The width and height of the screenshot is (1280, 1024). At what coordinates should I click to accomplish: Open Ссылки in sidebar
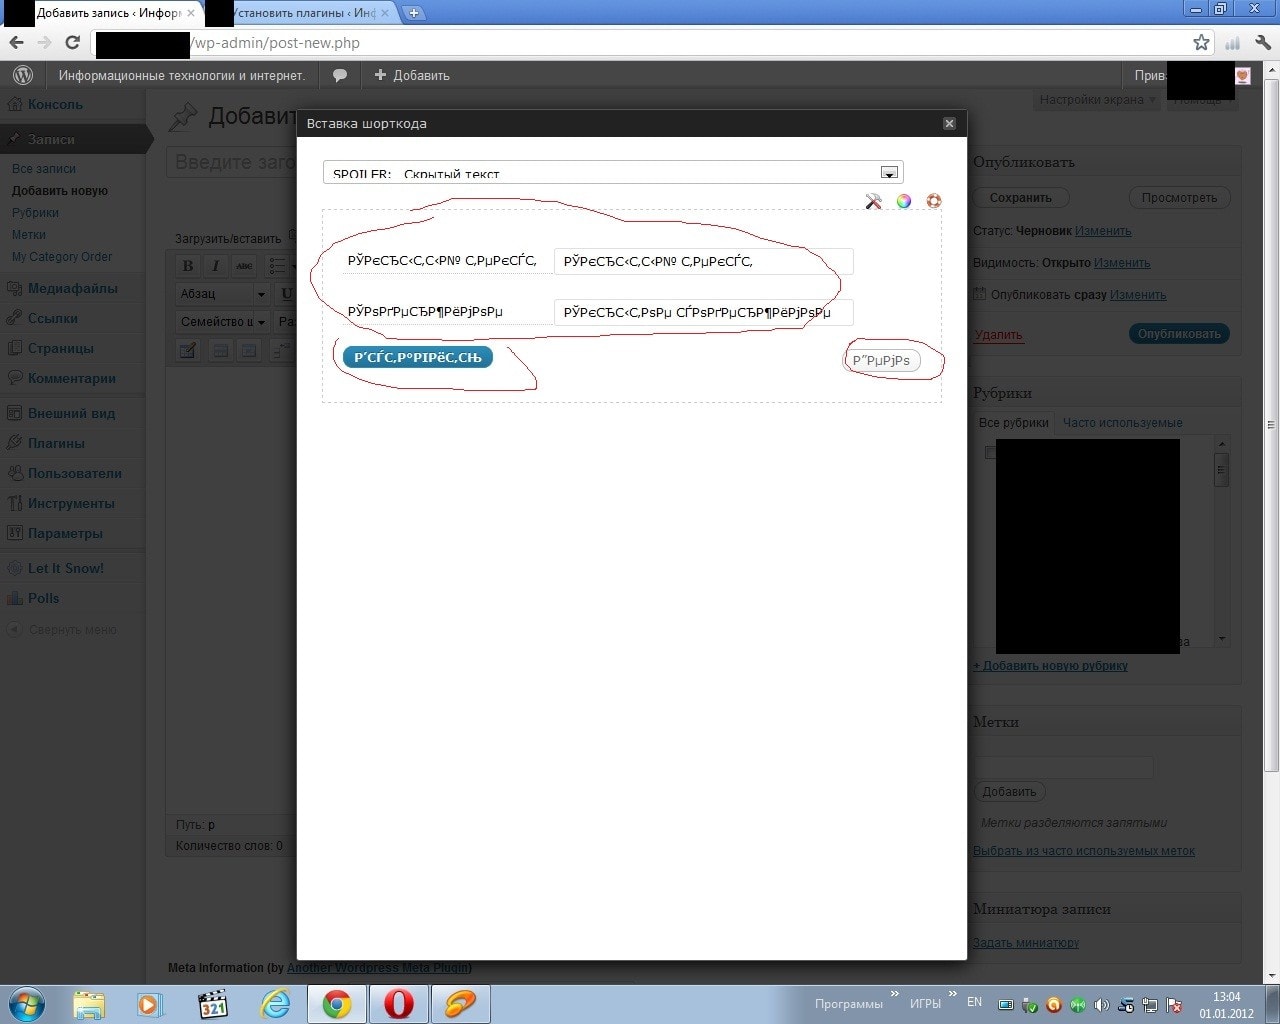pyautogui.click(x=53, y=318)
